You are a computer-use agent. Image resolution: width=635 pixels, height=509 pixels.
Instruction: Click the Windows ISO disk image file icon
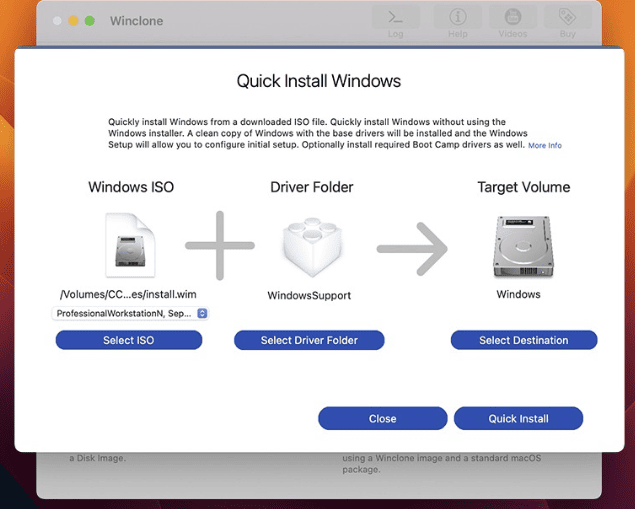point(130,245)
